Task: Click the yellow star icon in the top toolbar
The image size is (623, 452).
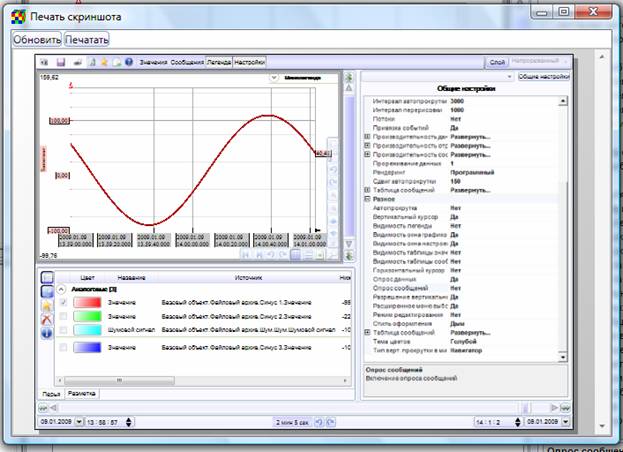Action: 104,62
